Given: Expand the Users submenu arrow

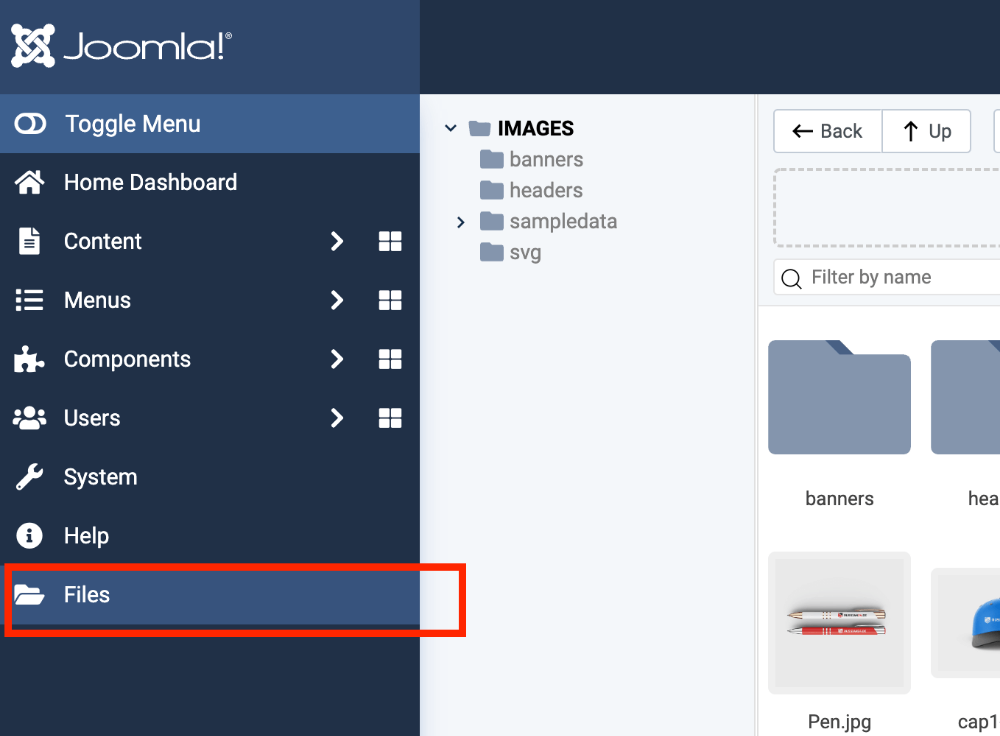Looking at the screenshot, I should 337,419.
